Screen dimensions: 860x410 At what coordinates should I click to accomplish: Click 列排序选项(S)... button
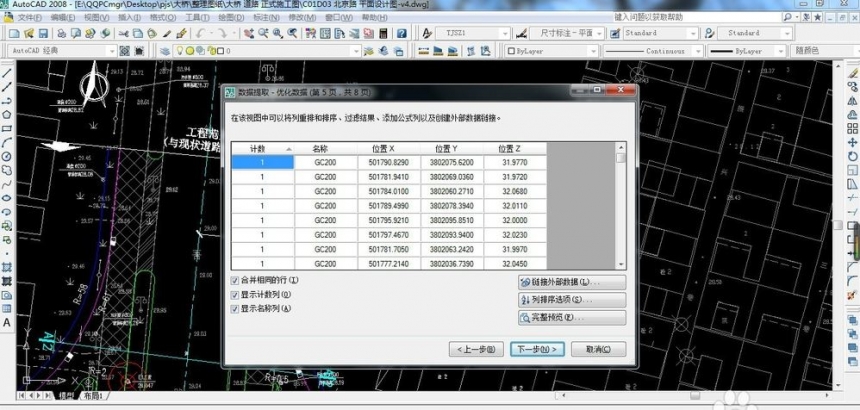coord(572,300)
